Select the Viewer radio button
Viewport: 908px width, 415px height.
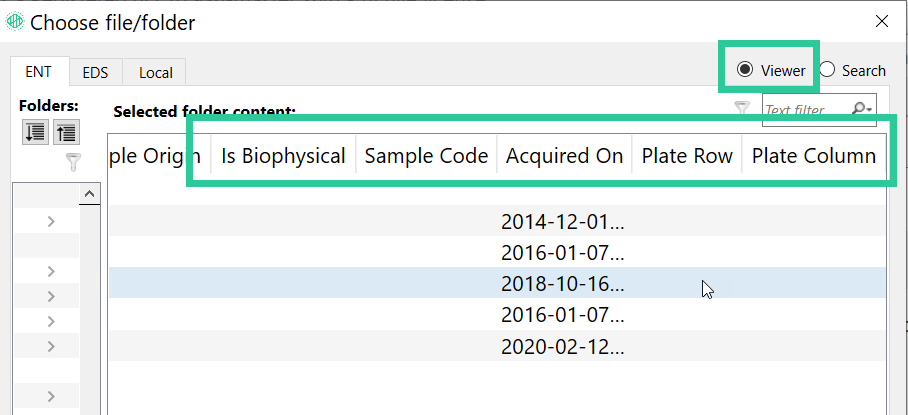(770, 70)
